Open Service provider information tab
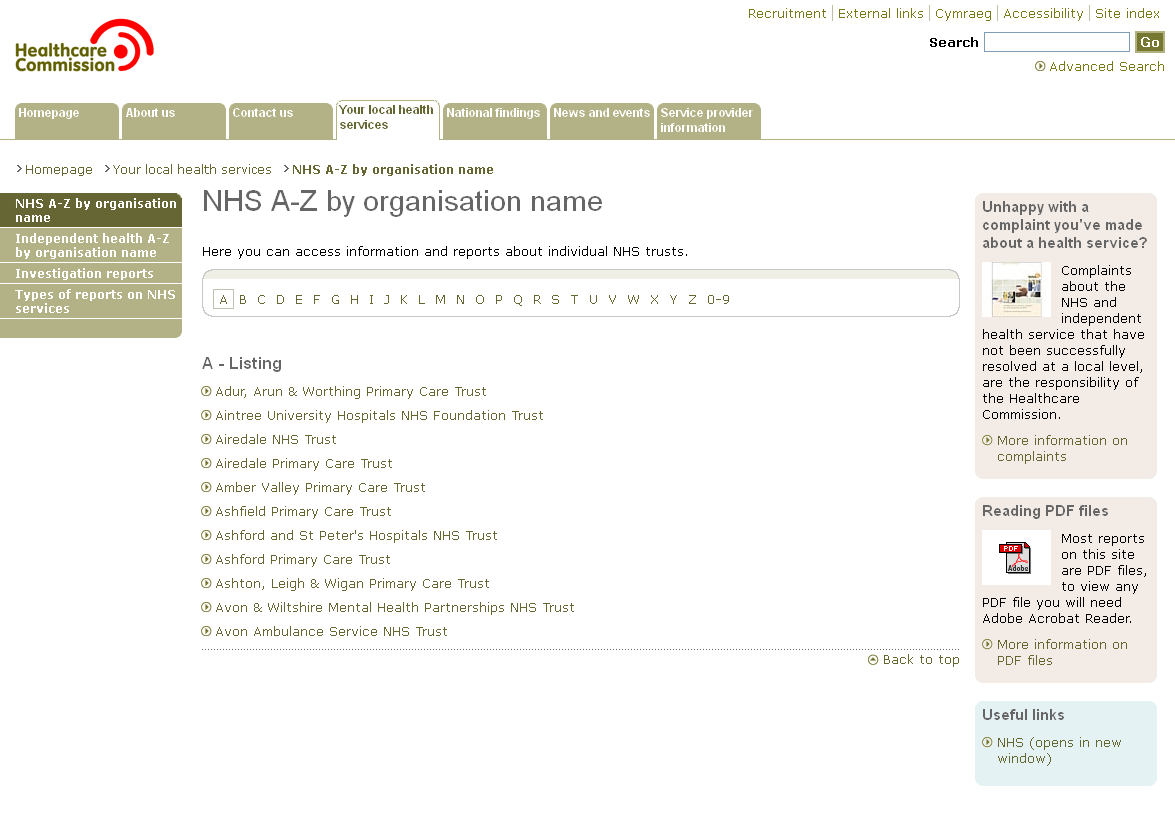This screenshot has height=816, width=1175. 708,120
